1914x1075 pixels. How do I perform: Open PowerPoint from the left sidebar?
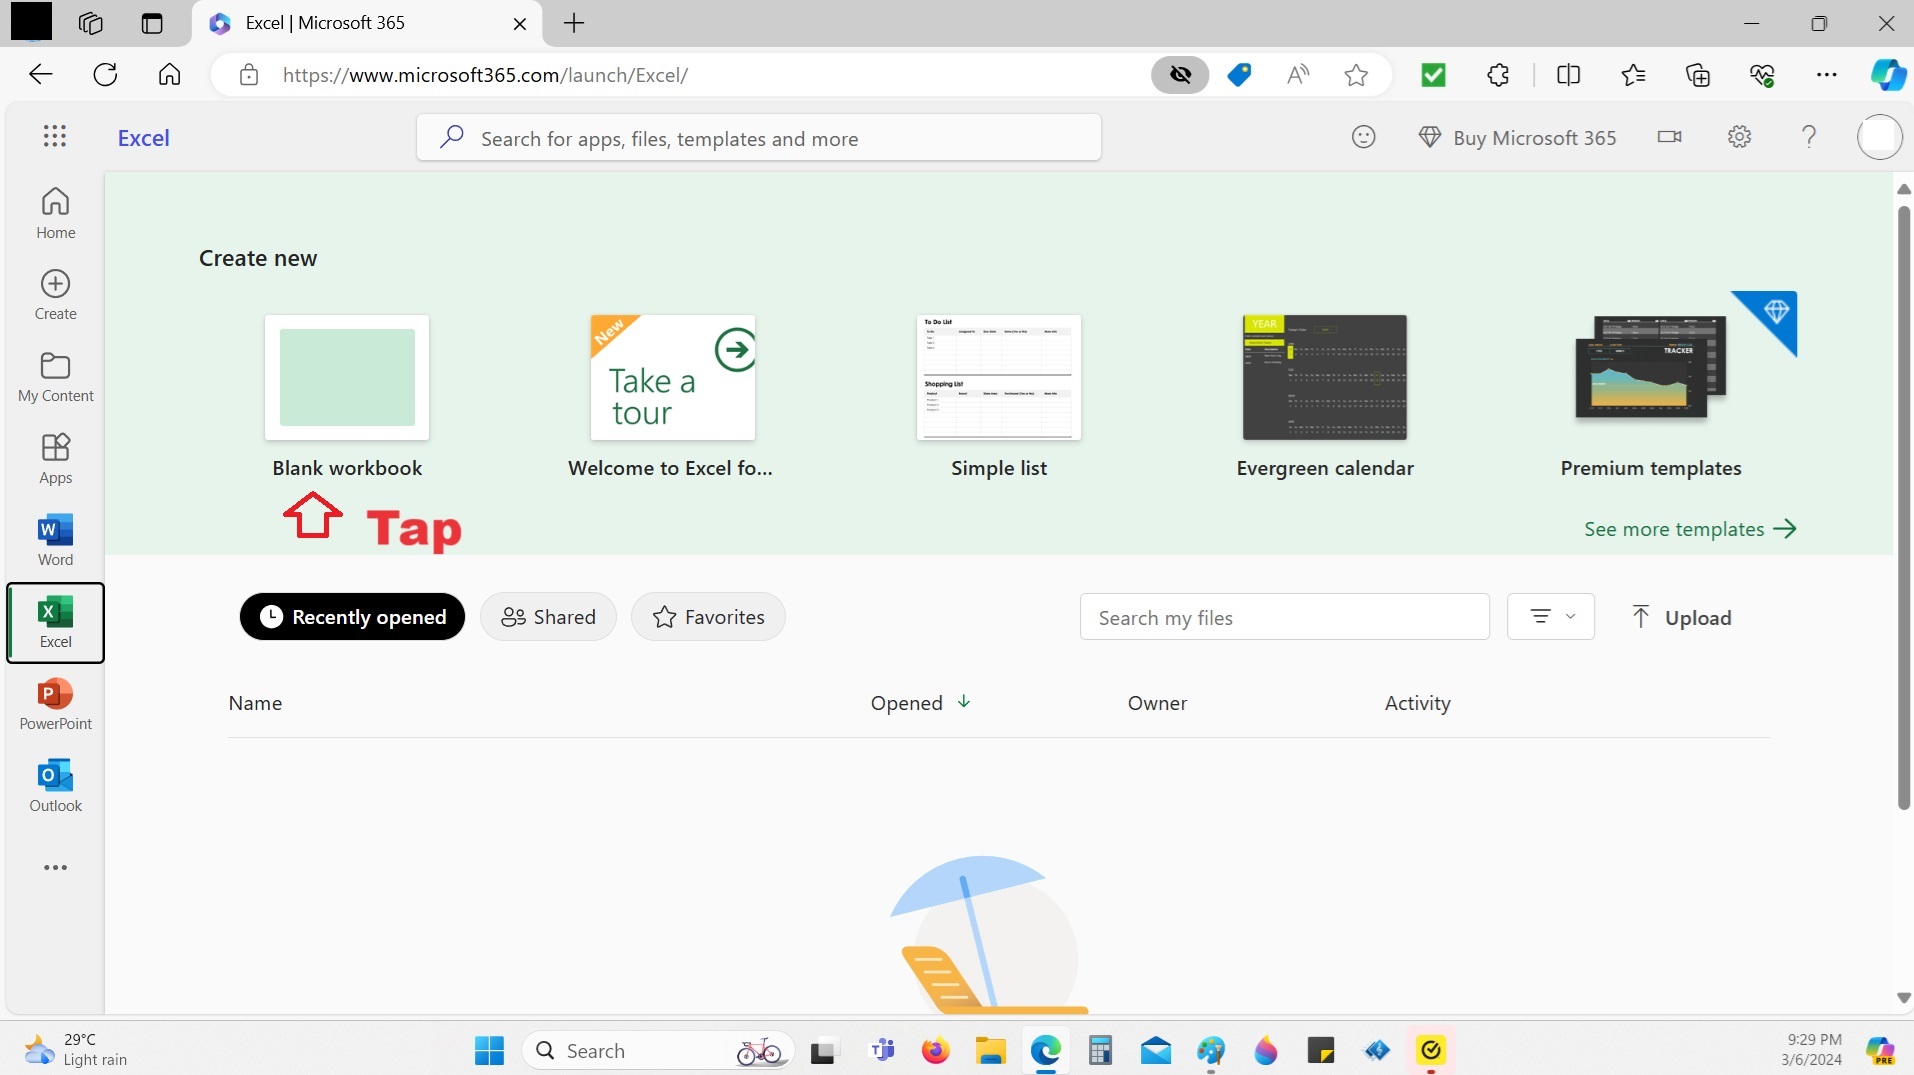(55, 703)
